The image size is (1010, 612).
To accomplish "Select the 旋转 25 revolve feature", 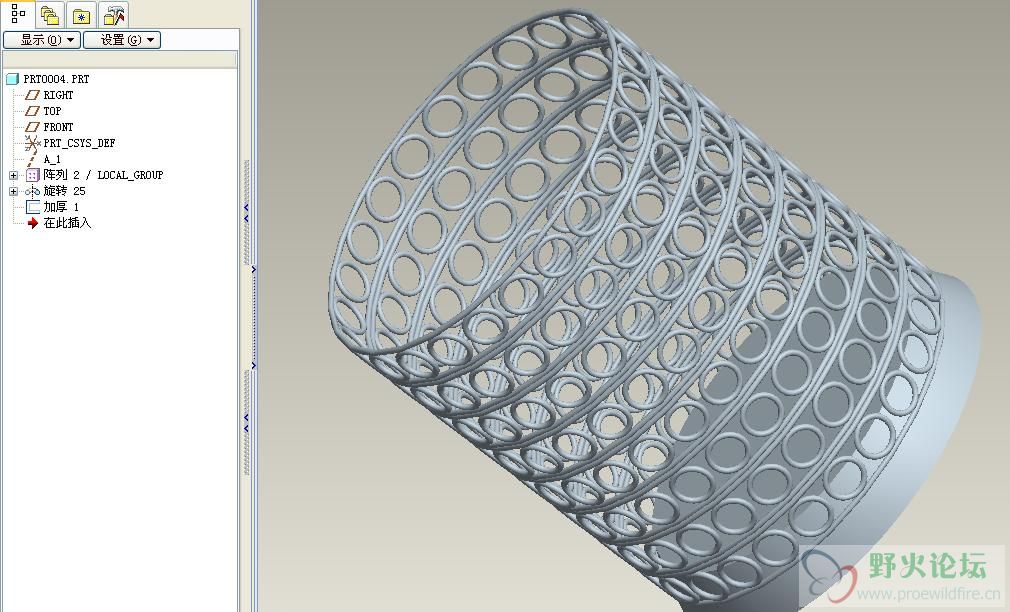I will tap(64, 191).
